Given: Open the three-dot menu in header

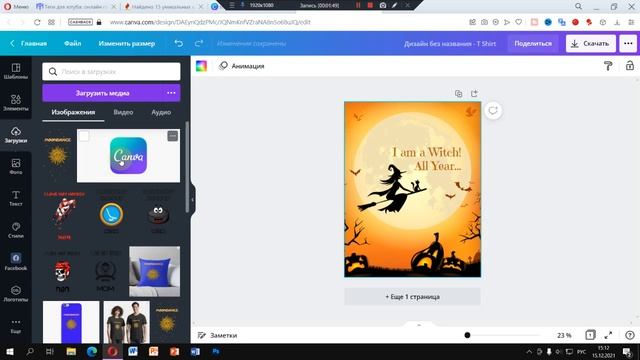Looking at the screenshot, I should [628, 43].
